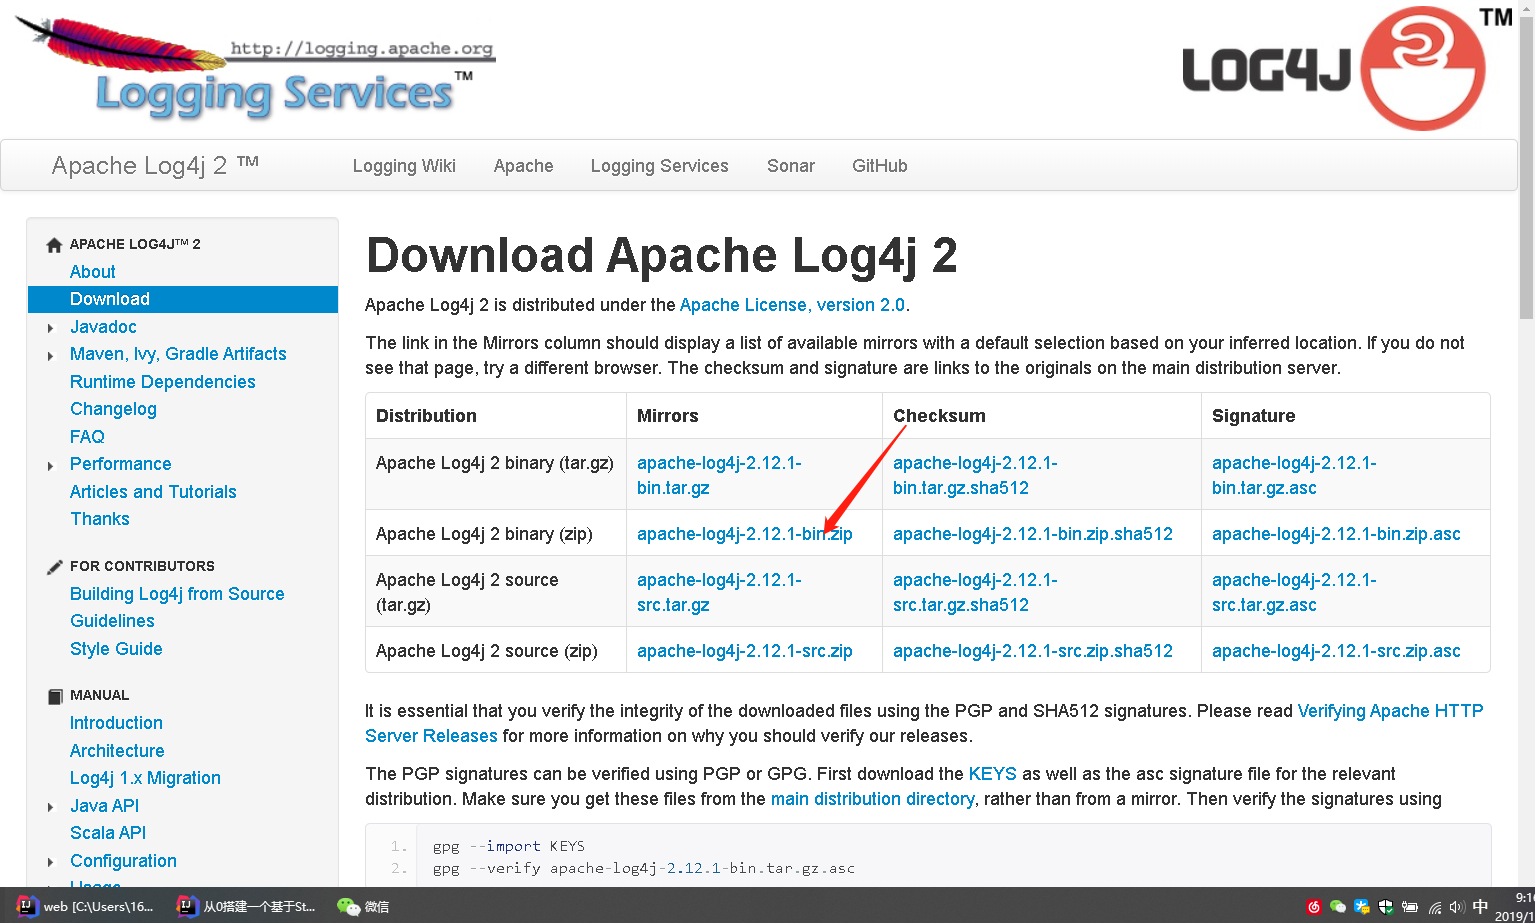1535x923 pixels.
Task: Download apache-log4j-2.12.1-bin.zip from Mirrors column
Action: (x=745, y=534)
